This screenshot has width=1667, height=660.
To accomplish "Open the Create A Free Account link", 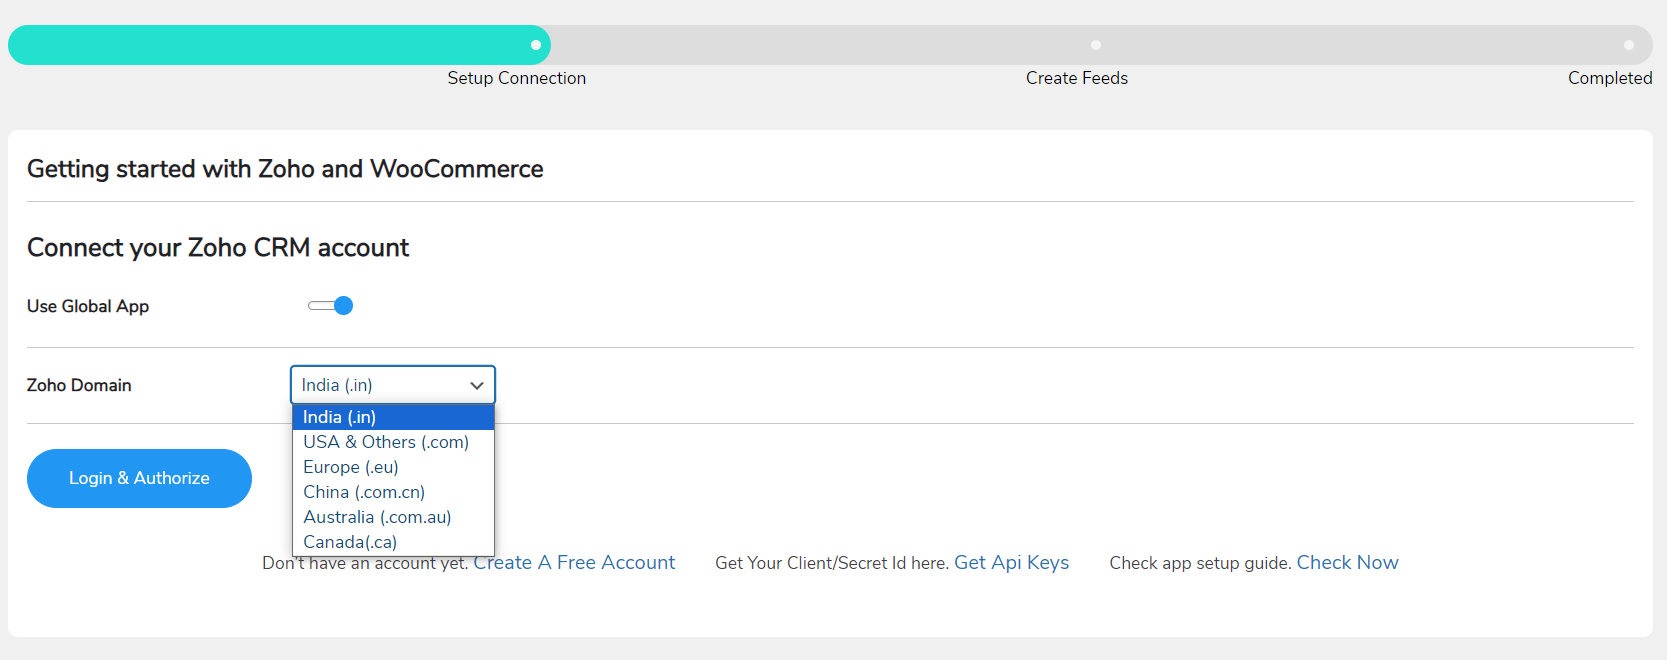I will (574, 563).
